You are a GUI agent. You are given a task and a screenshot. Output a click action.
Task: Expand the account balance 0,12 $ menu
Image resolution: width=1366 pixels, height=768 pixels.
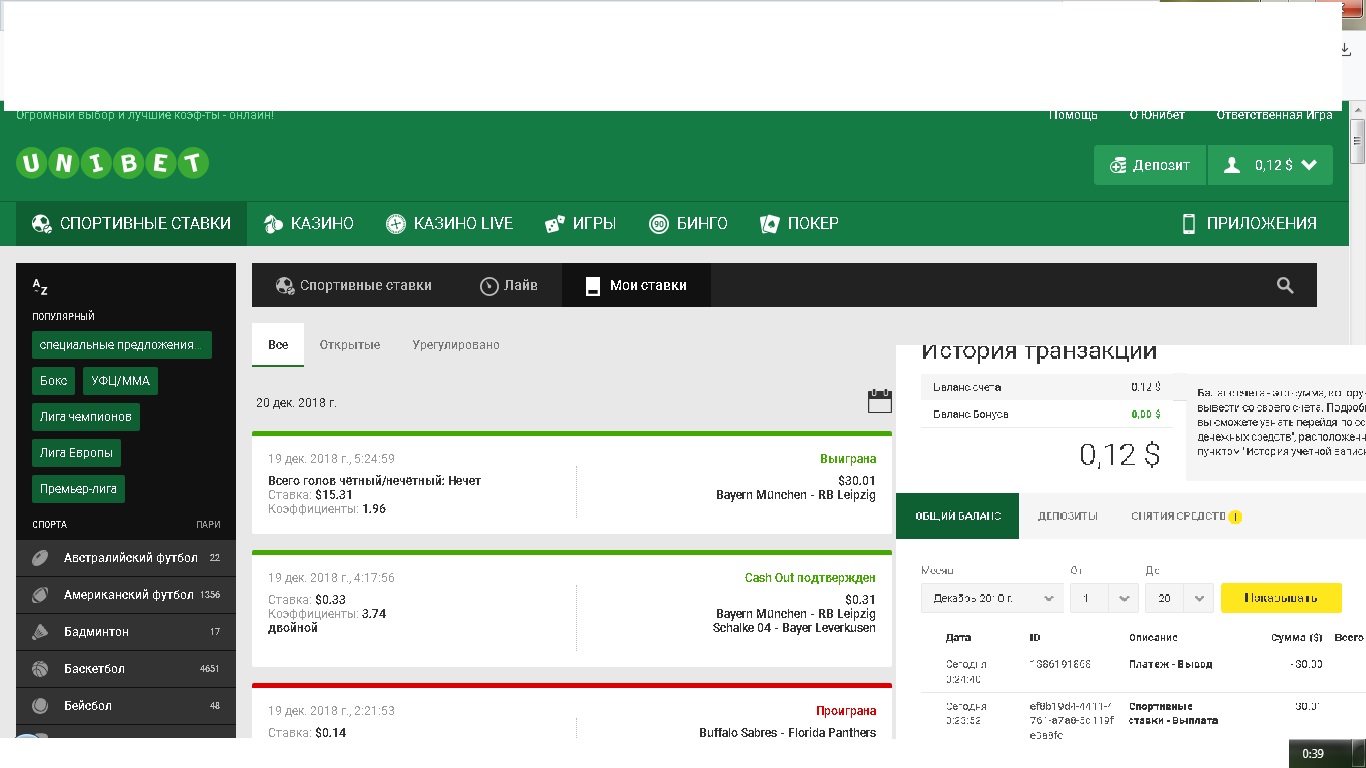pos(1270,165)
